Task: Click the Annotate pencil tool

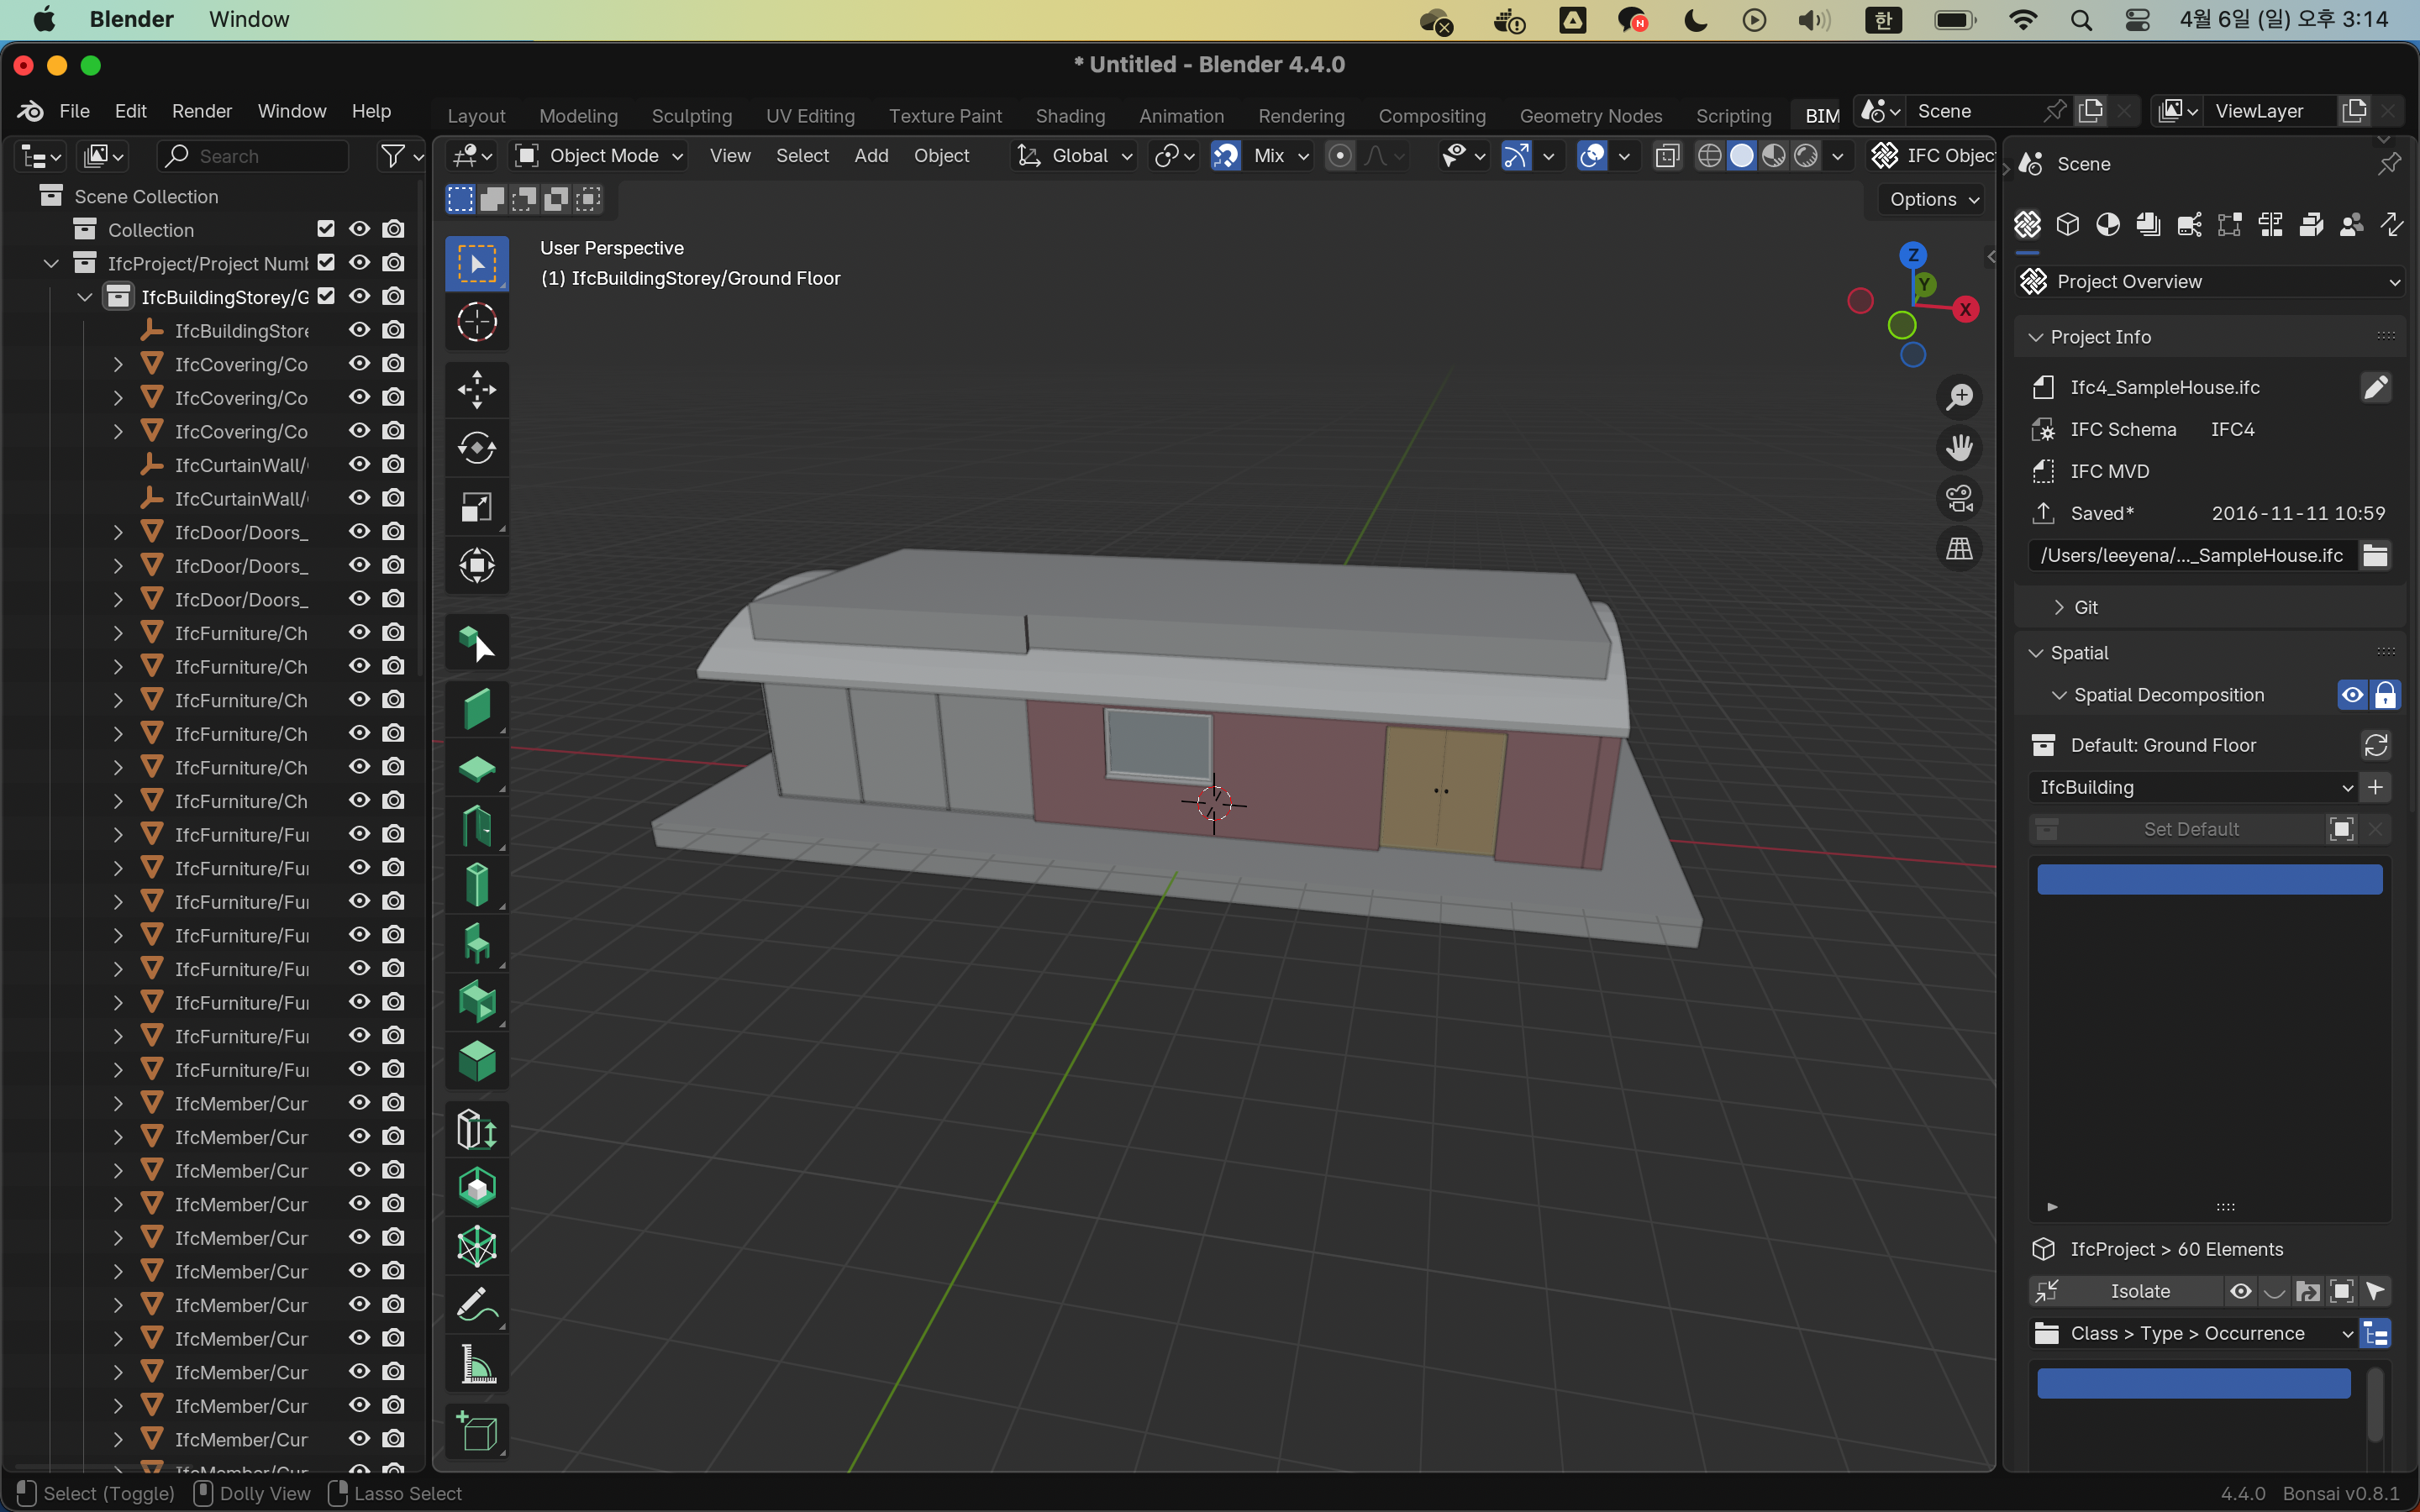Action: (x=477, y=1305)
